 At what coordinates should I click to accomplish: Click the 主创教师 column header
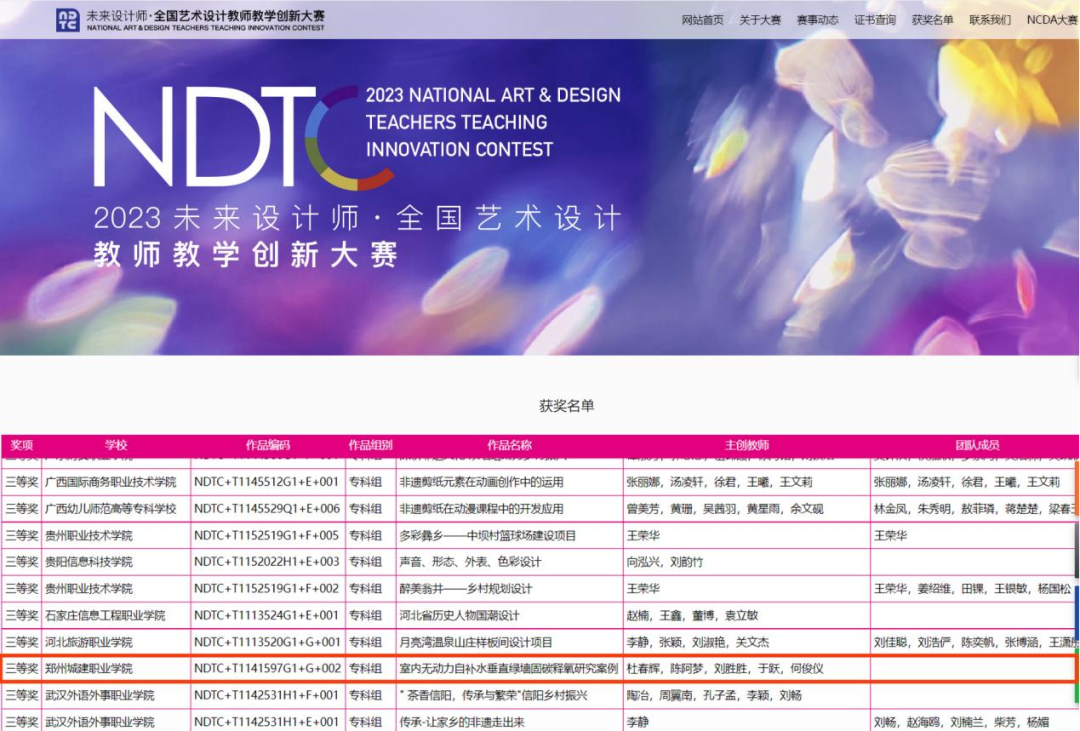pyautogui.click(x=747, y=445)
